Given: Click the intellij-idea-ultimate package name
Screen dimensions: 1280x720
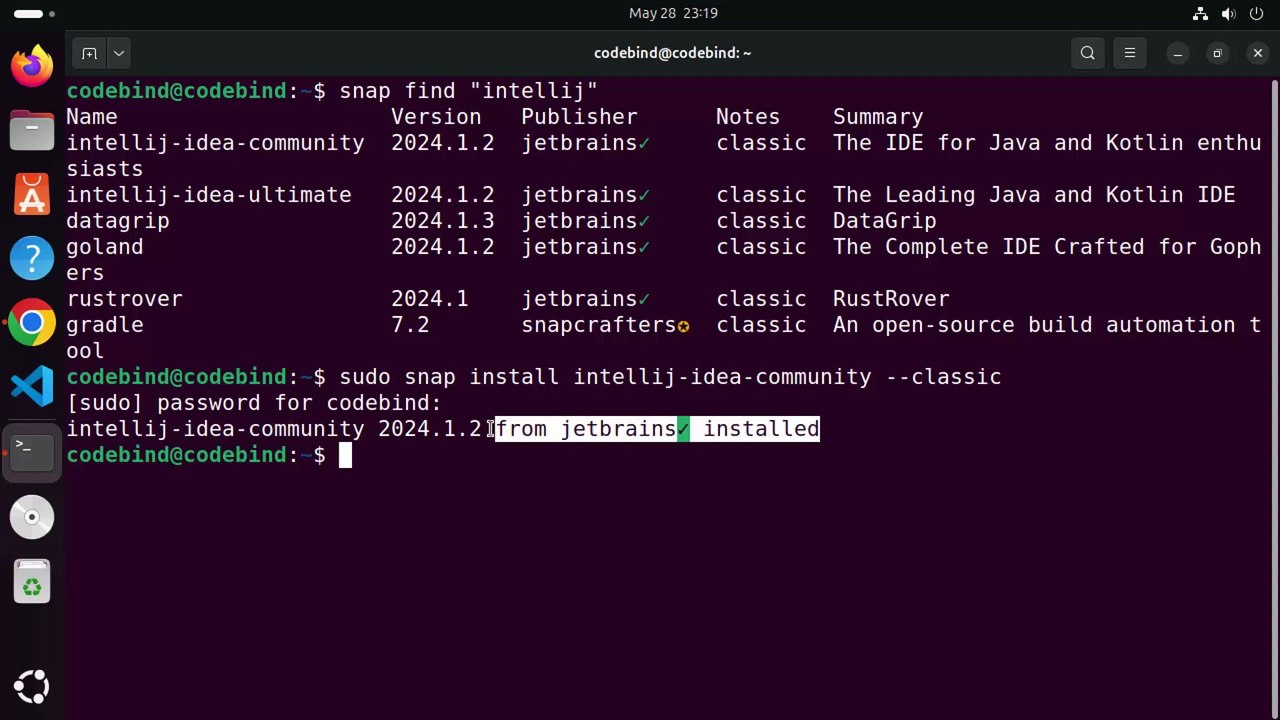Looking at the screenshot, I should [x=209, y=195].
